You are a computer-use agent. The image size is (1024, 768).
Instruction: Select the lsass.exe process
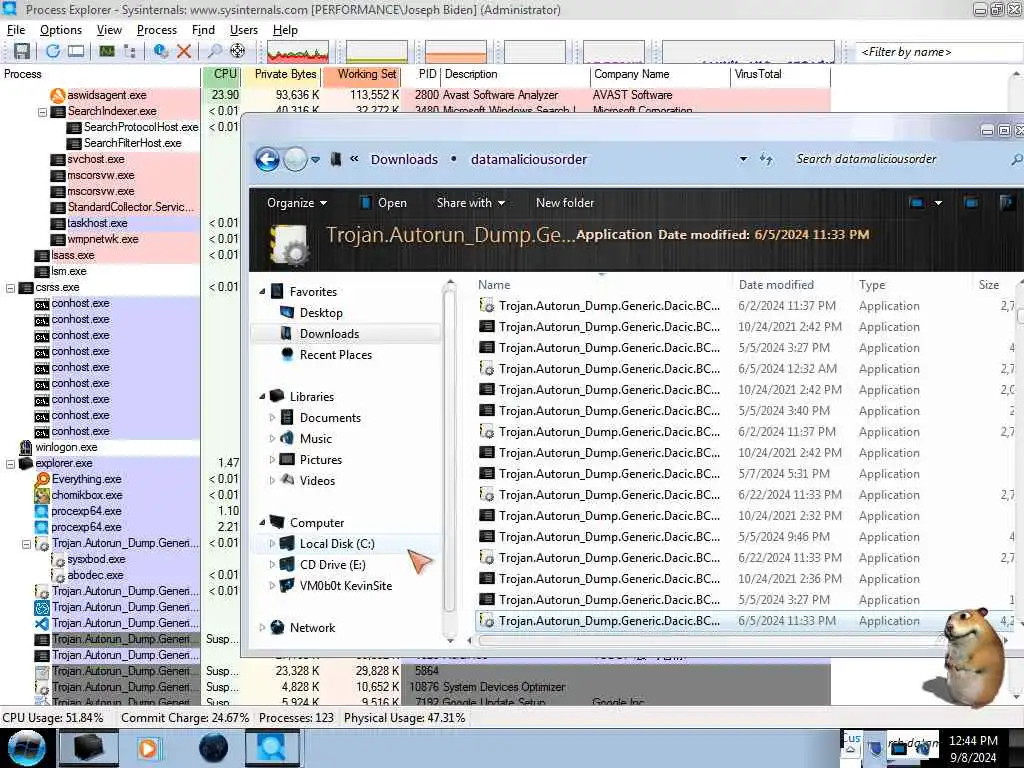pos(72,255)
